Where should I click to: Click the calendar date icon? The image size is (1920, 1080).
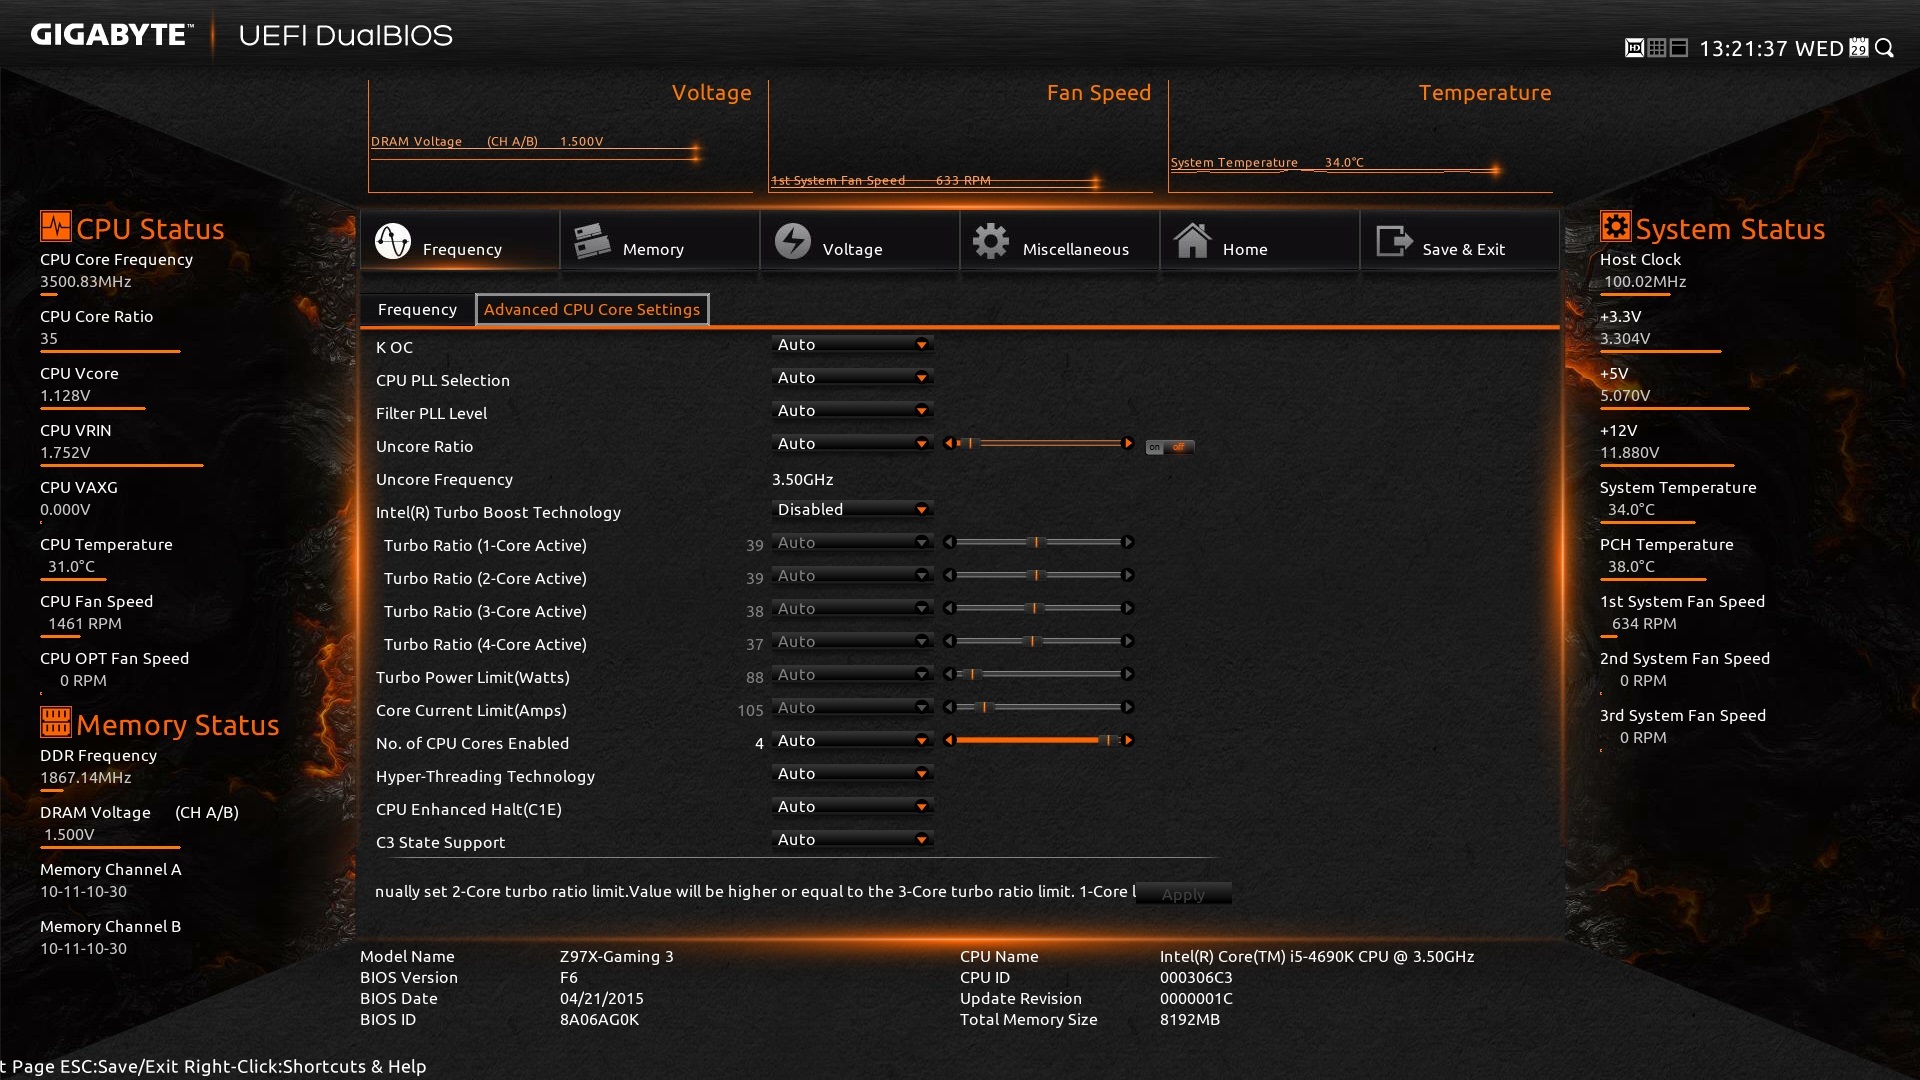[1859, 48]
